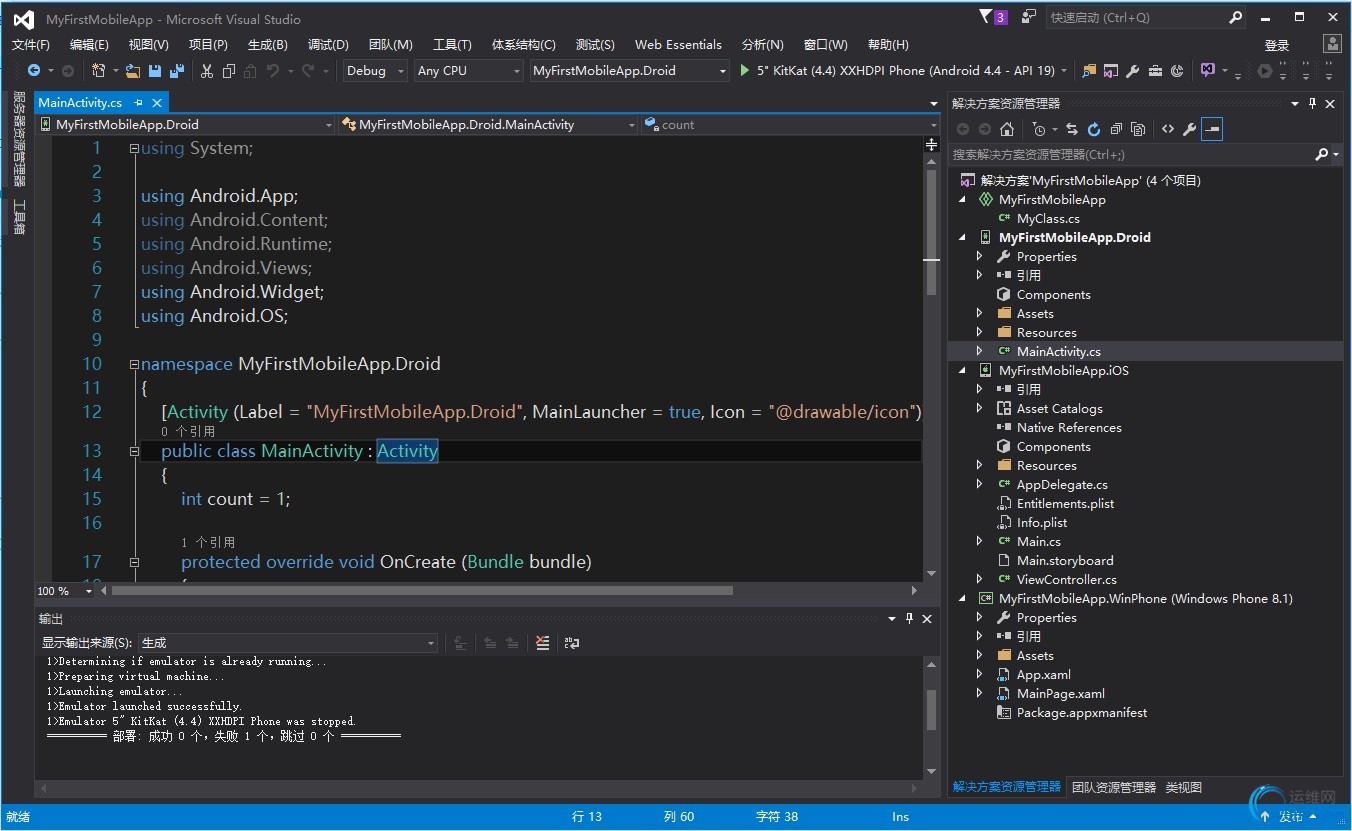1352x831 pixels.
Task: Click the Home icon in Solution Explorer
Action: 1007,129
